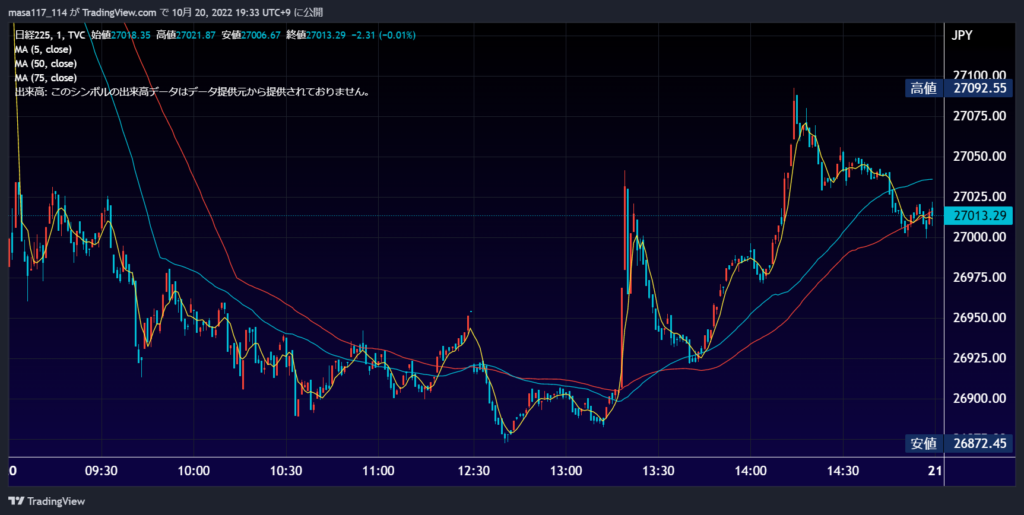The width and height of the screenshot is (1024, 515).
Task: Click the 出来高 volume data notice
Action: click(x=194, y=93)
